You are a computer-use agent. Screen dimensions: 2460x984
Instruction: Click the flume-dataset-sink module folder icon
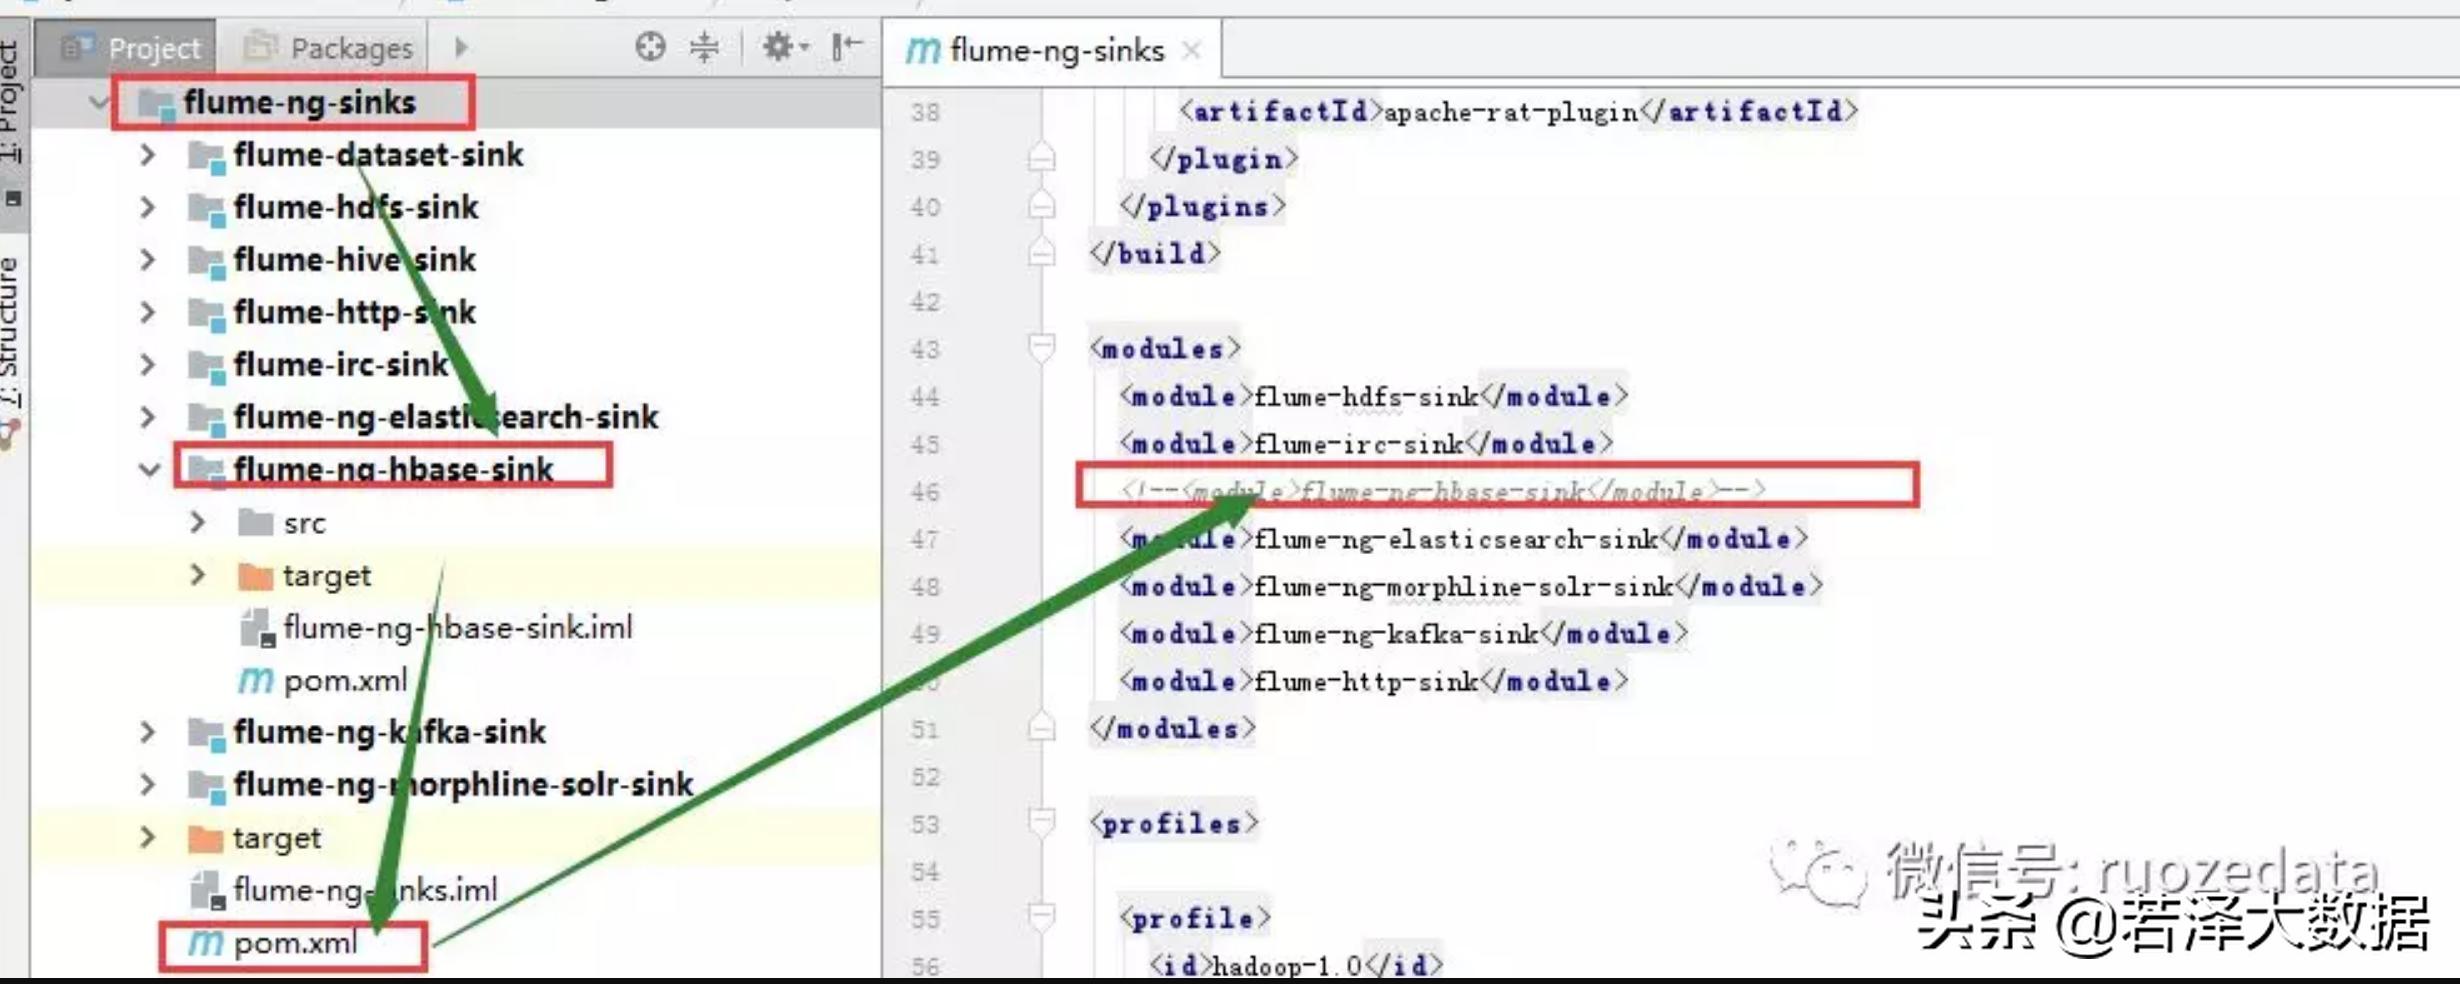(x=206, y=156)
